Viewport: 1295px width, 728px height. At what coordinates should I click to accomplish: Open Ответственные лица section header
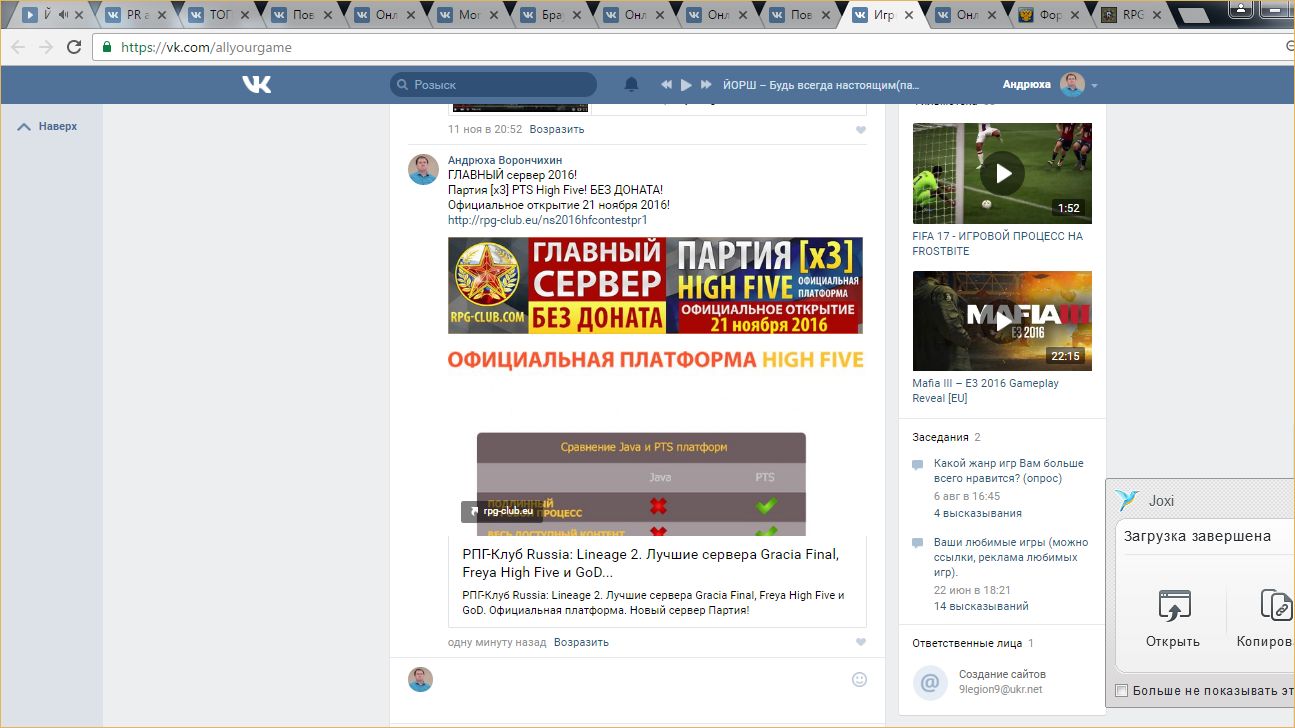(967, 643)
